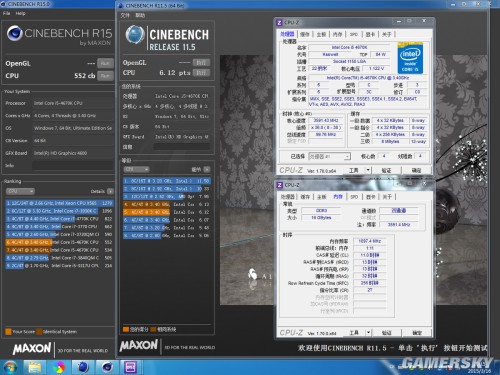Expand the CPU ranking dropdown in R15
The width and height of the screenshot is (500, 375).
(20, 191)
